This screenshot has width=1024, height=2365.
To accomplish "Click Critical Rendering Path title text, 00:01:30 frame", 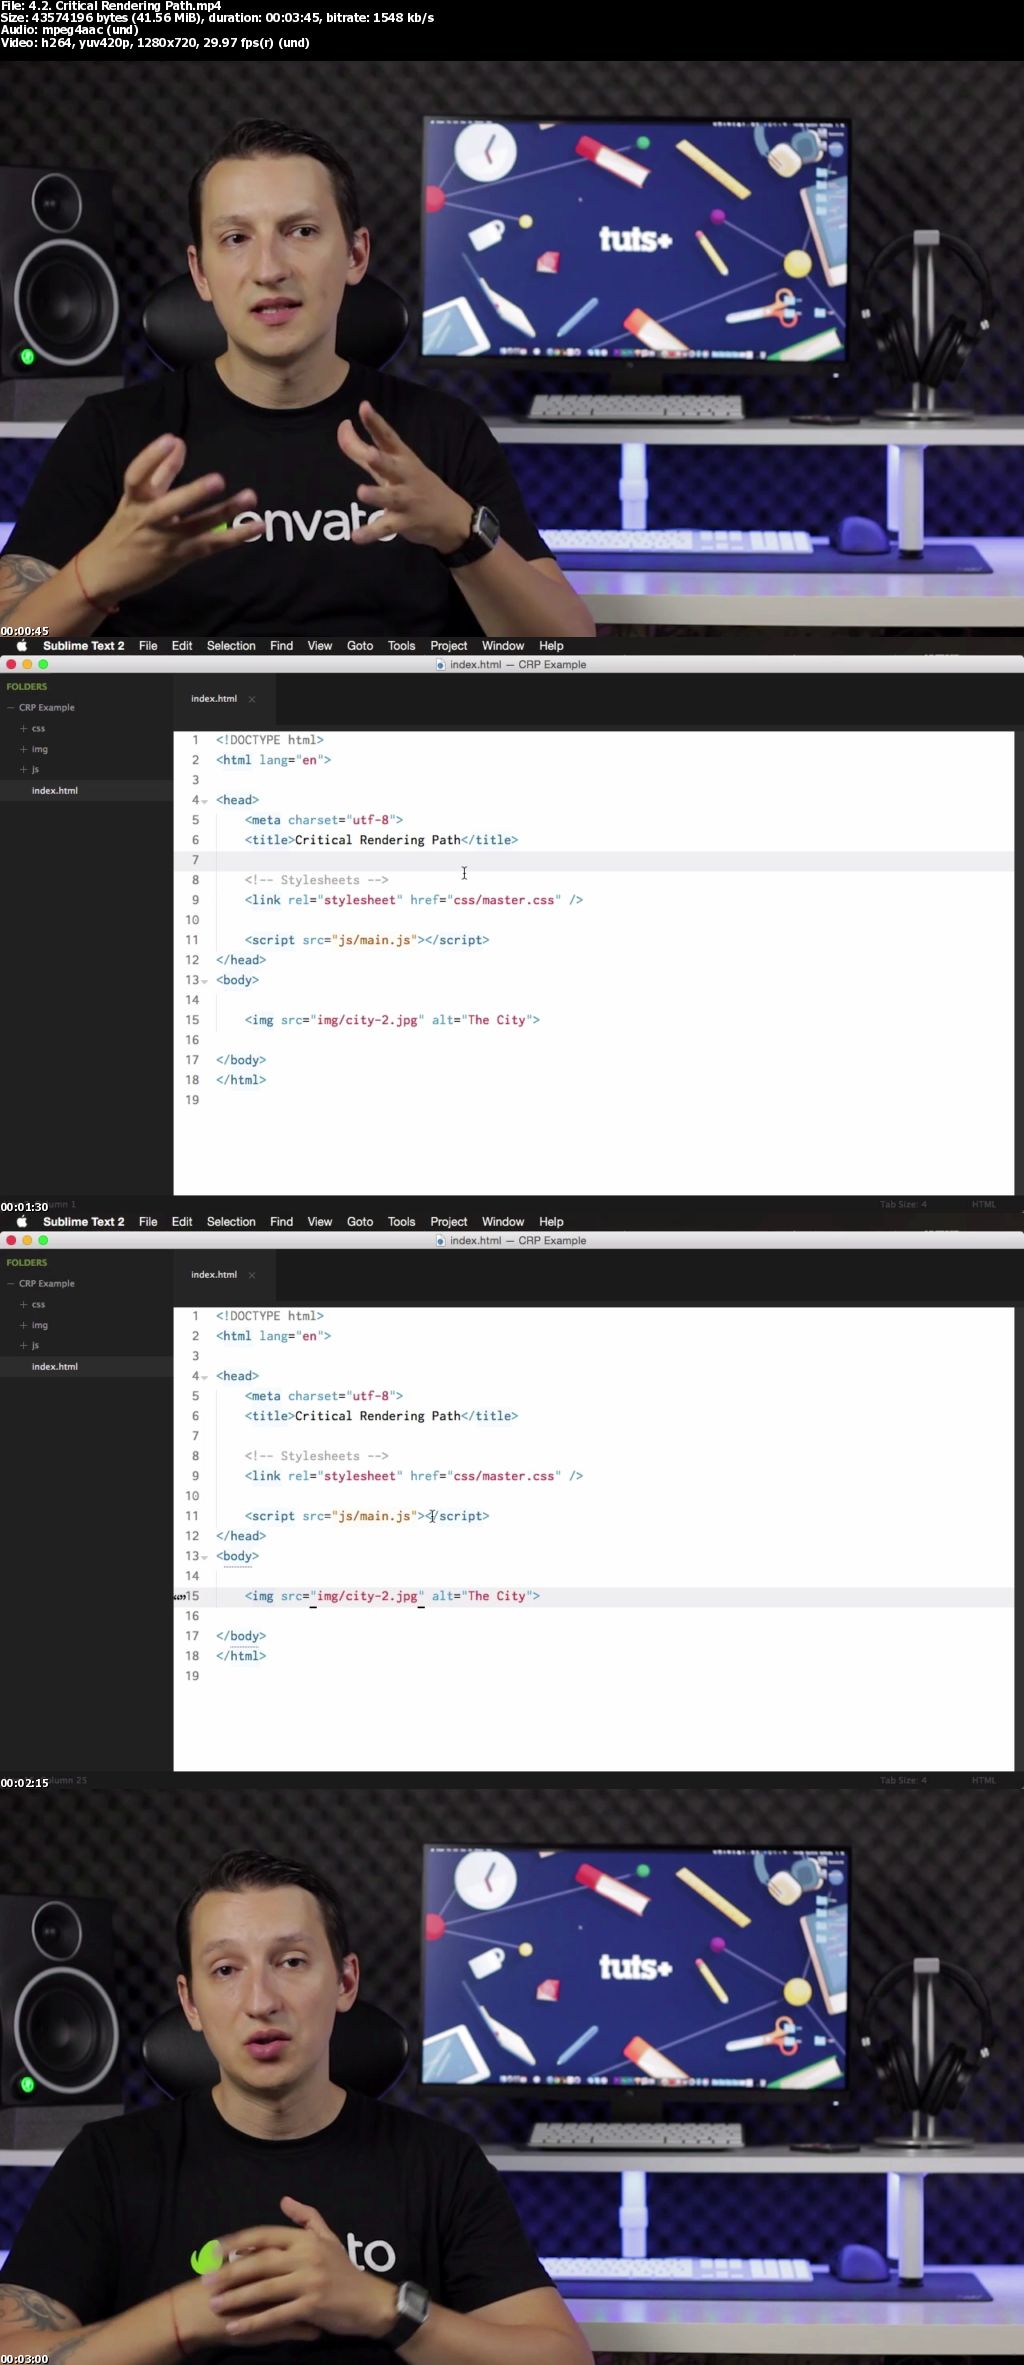I will coord(378,840).
